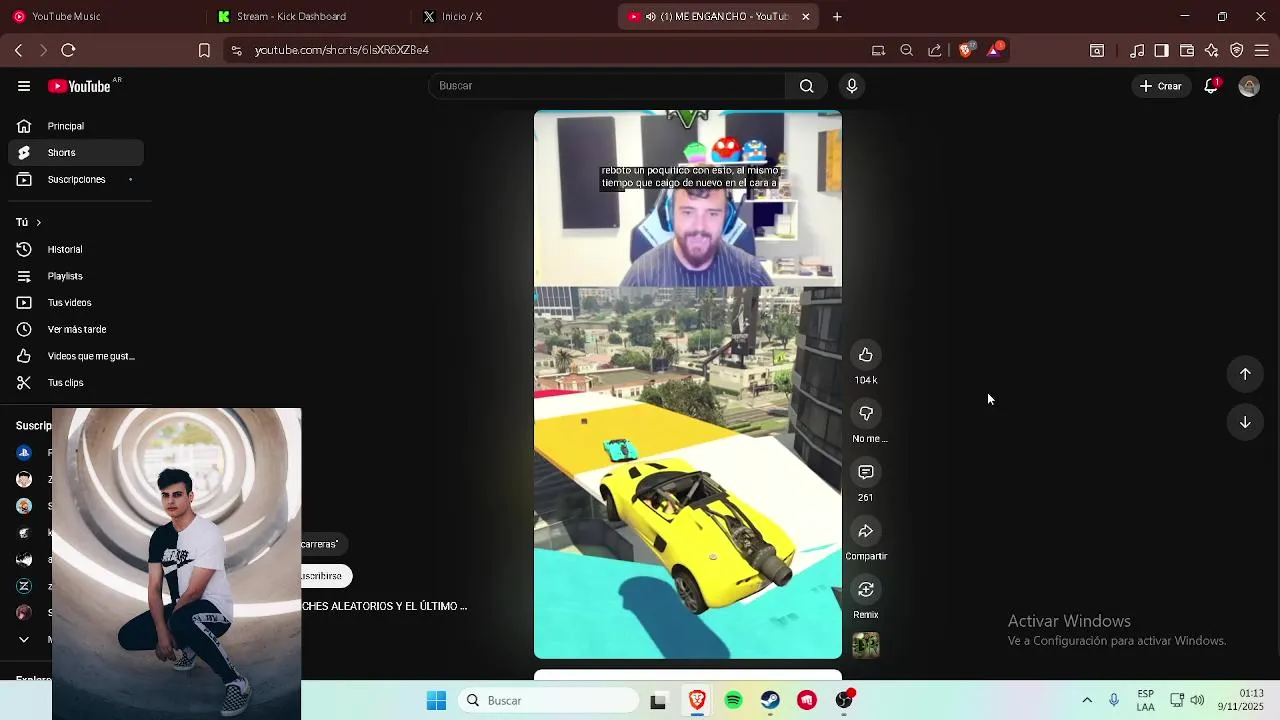
Task: Remix this Short
Action: [x=866, y=589]
